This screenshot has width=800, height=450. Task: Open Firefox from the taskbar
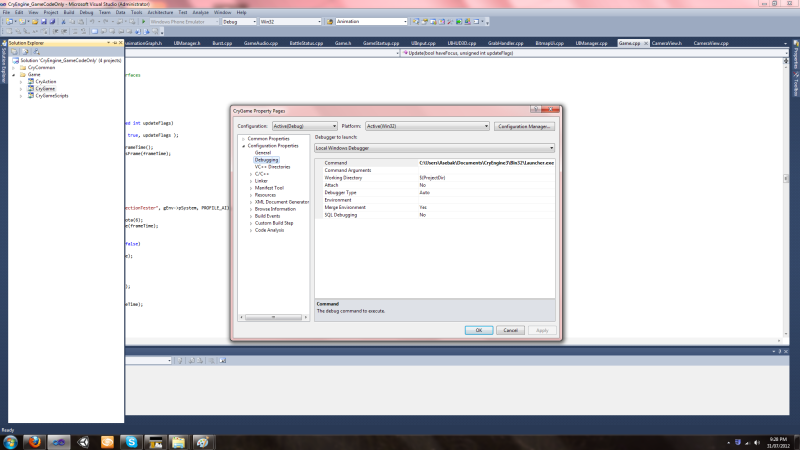(35, 442)
